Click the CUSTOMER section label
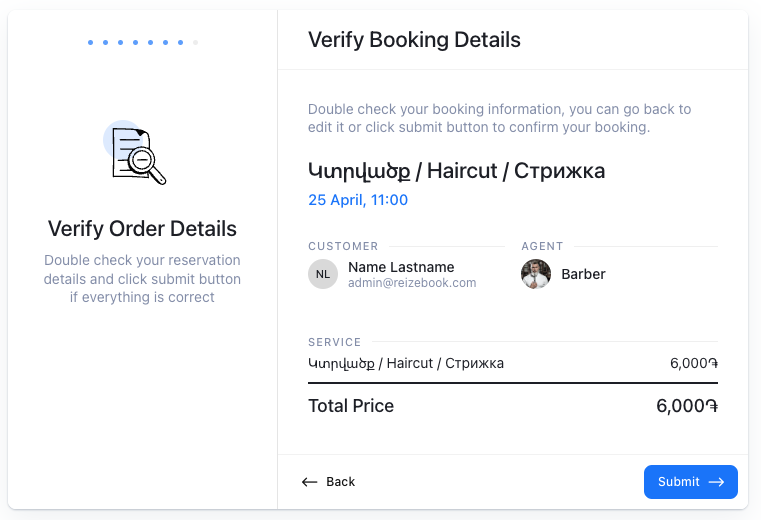The image size is (761, 520). coord(343,246)
